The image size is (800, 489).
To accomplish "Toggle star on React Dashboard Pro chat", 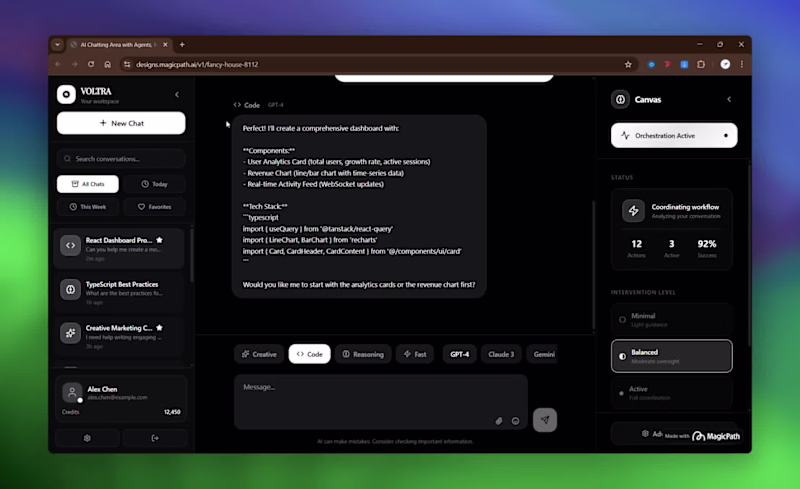I will 160,240.
